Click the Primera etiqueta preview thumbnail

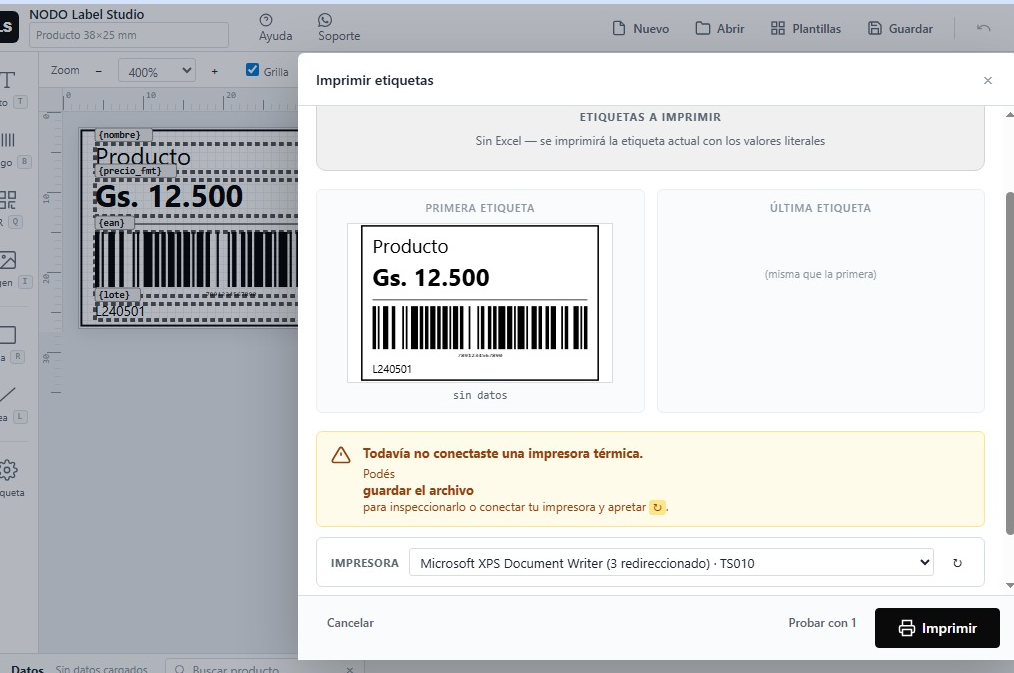(479, 303)
